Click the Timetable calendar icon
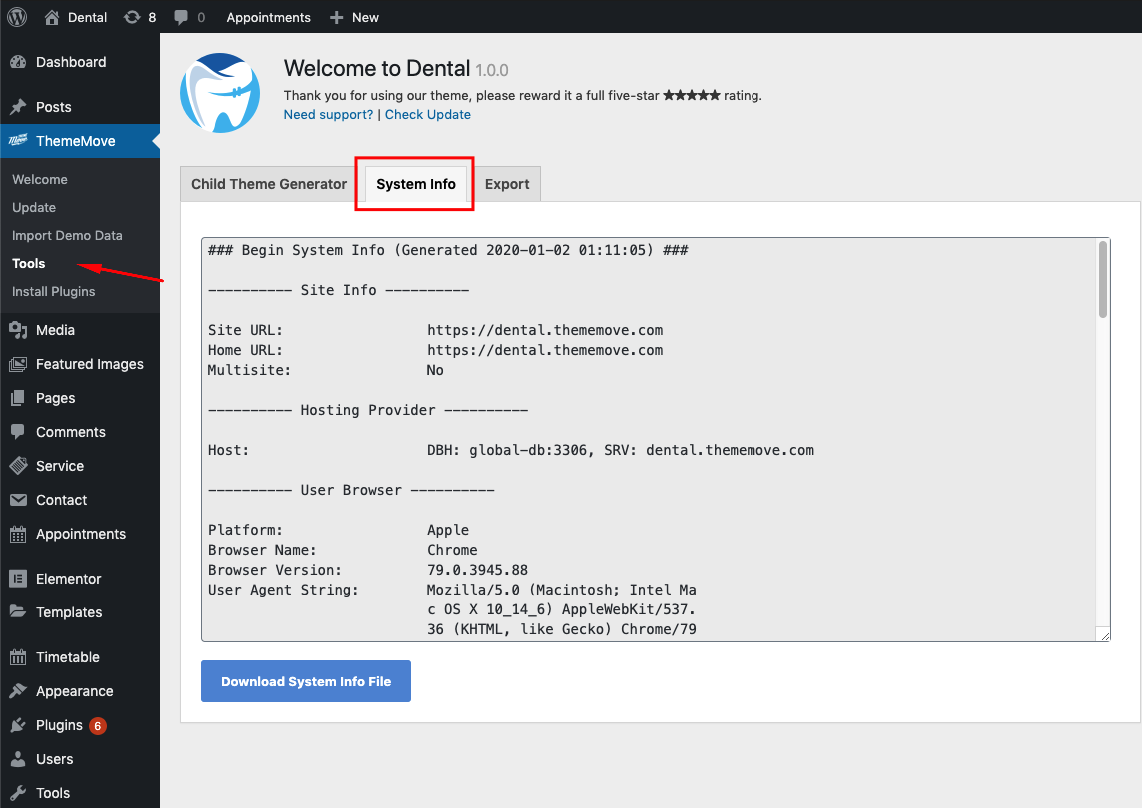 click(x=18, y=657)
